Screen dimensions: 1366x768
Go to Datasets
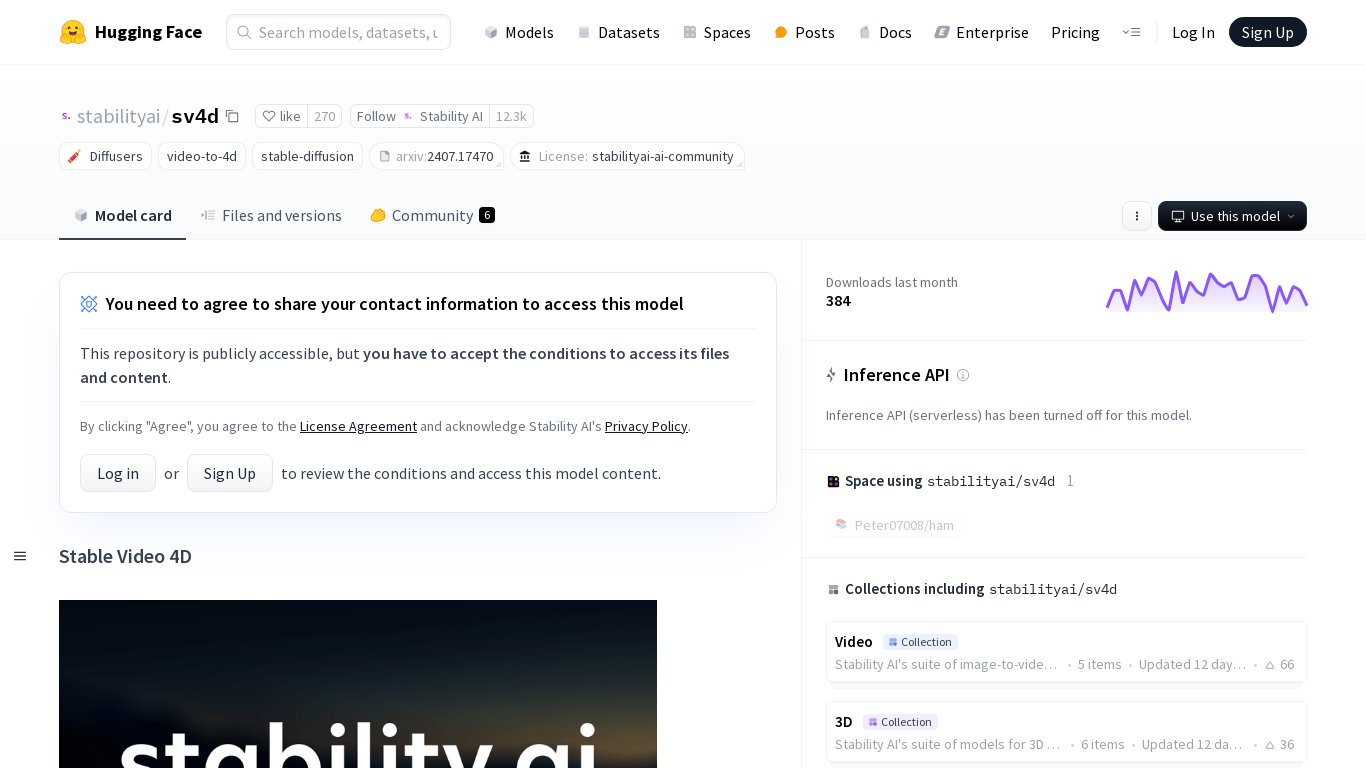(619, 32)
